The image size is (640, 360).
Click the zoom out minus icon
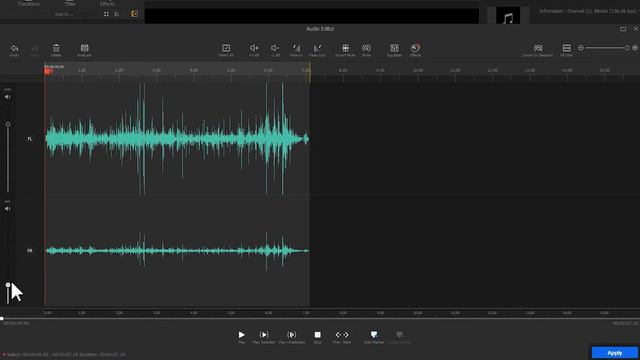click(581, 48)
